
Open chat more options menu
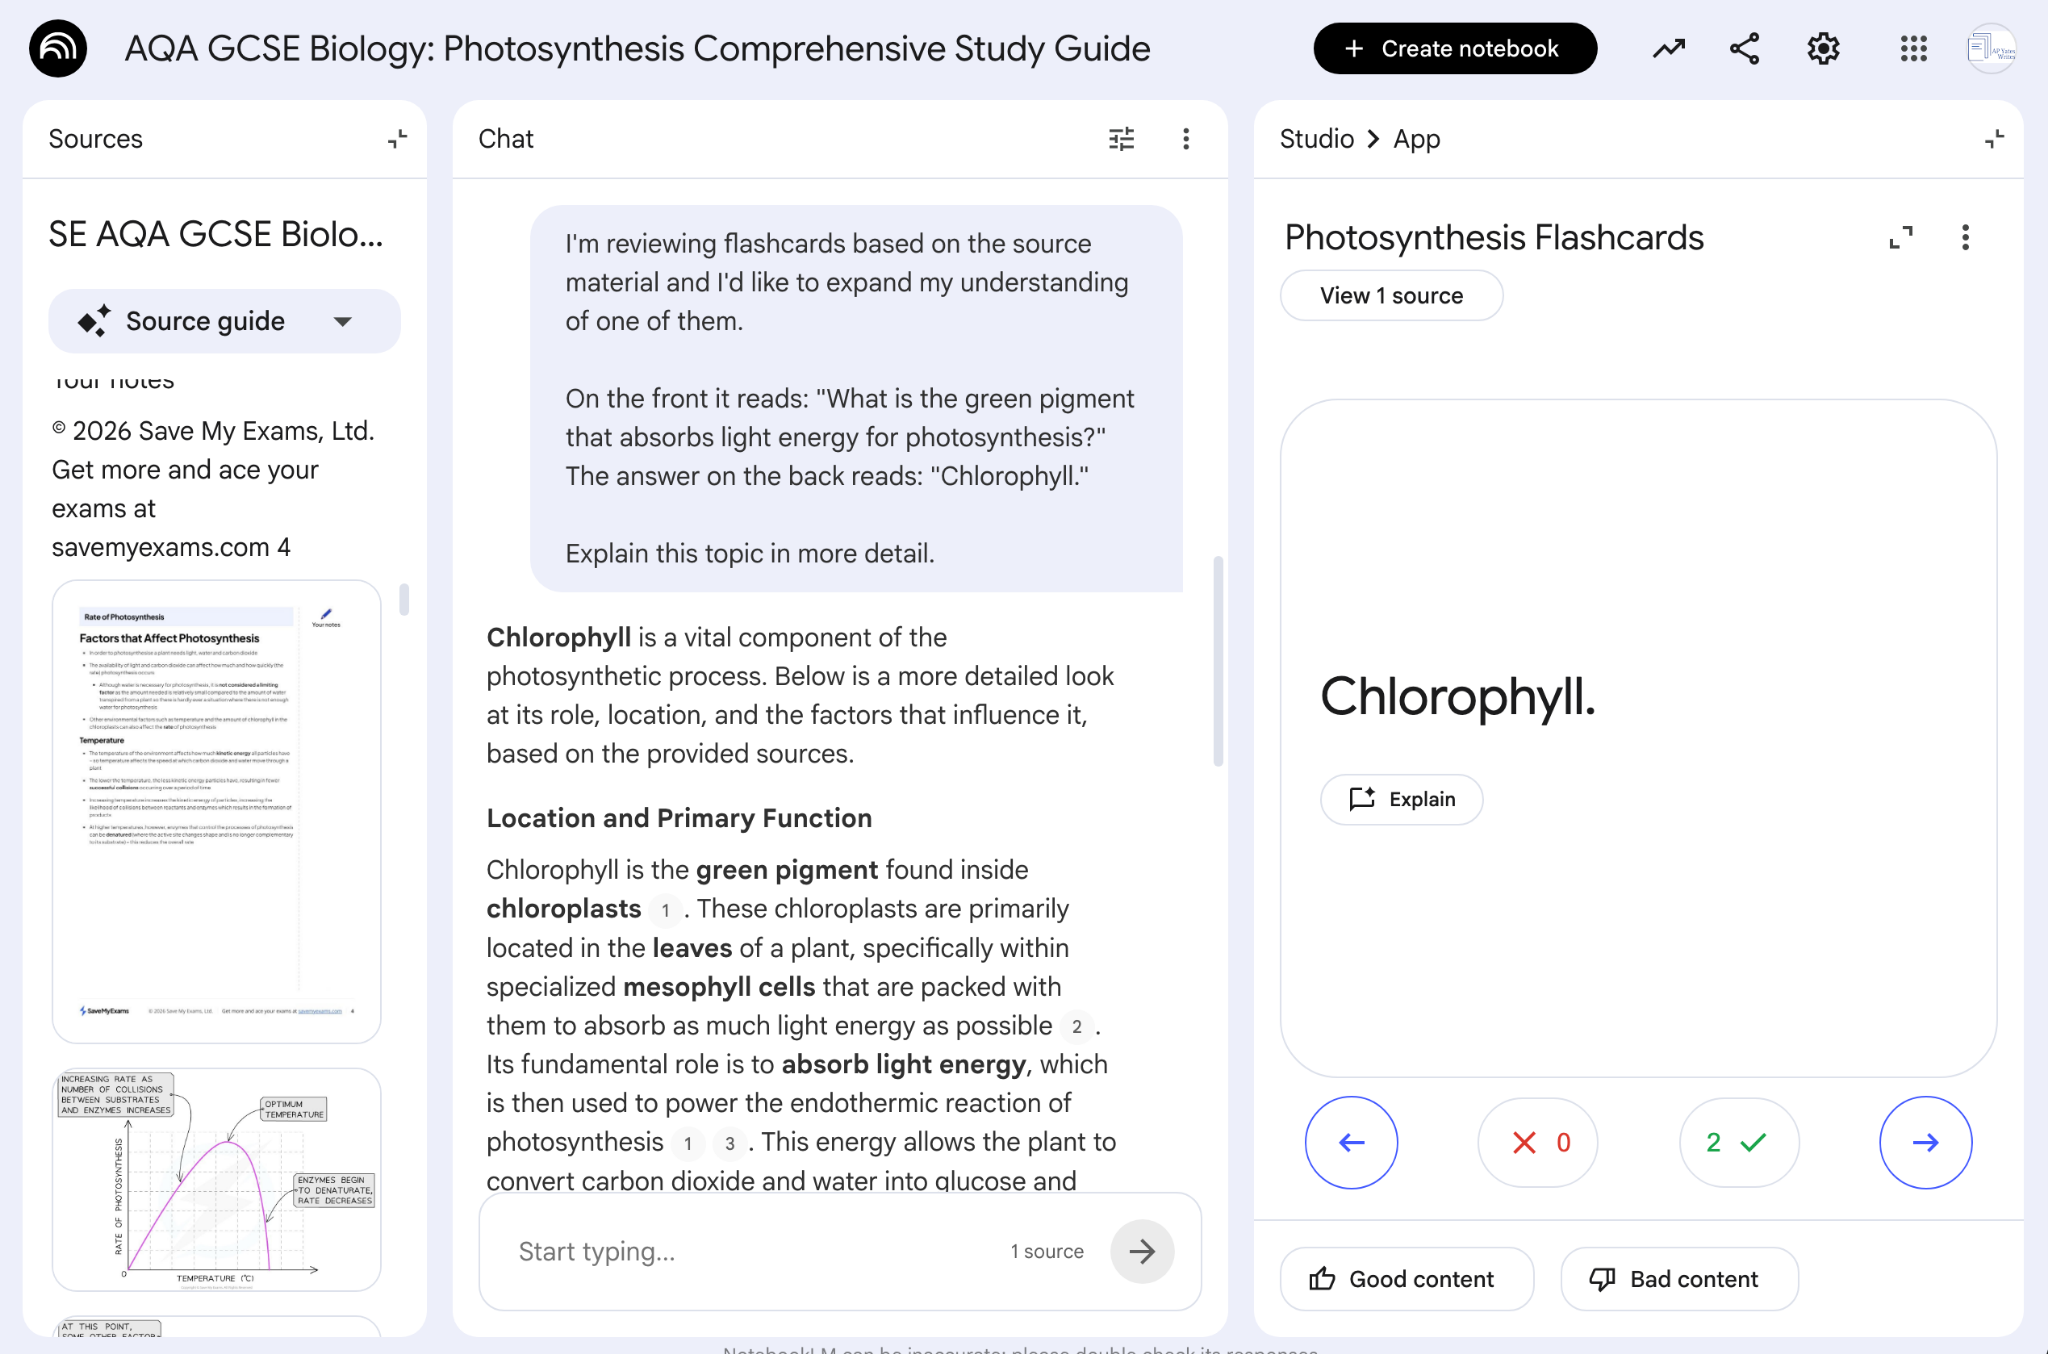[x=1186, y=139]
